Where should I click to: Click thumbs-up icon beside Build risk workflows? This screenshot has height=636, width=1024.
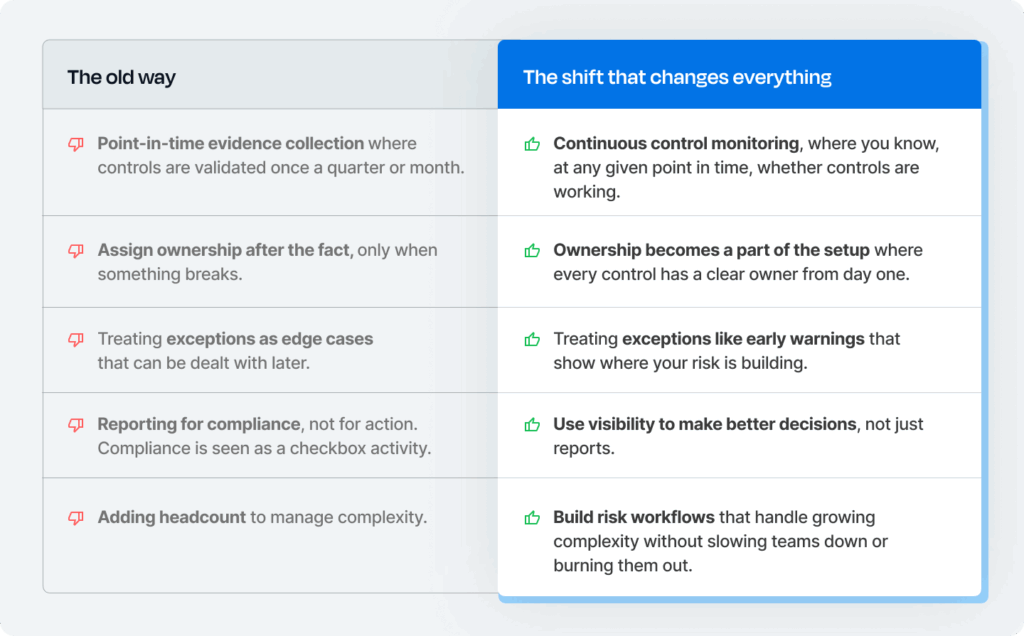[x=532, y=518]
